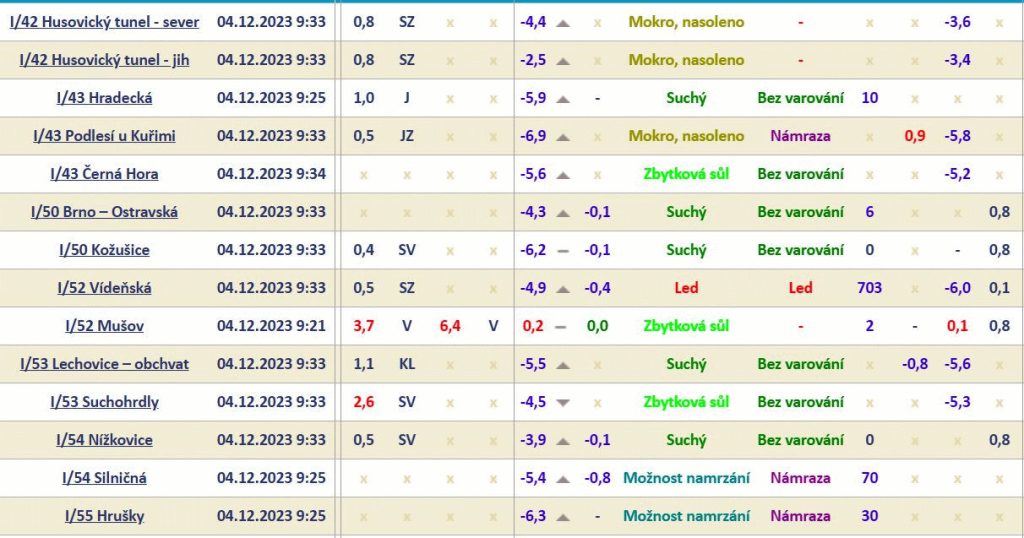The width and height of the screenshot is (1024, 538).
Task: Click the rising trend arrow in I/55 Hrušky row
Action: (x=563, y=516)
